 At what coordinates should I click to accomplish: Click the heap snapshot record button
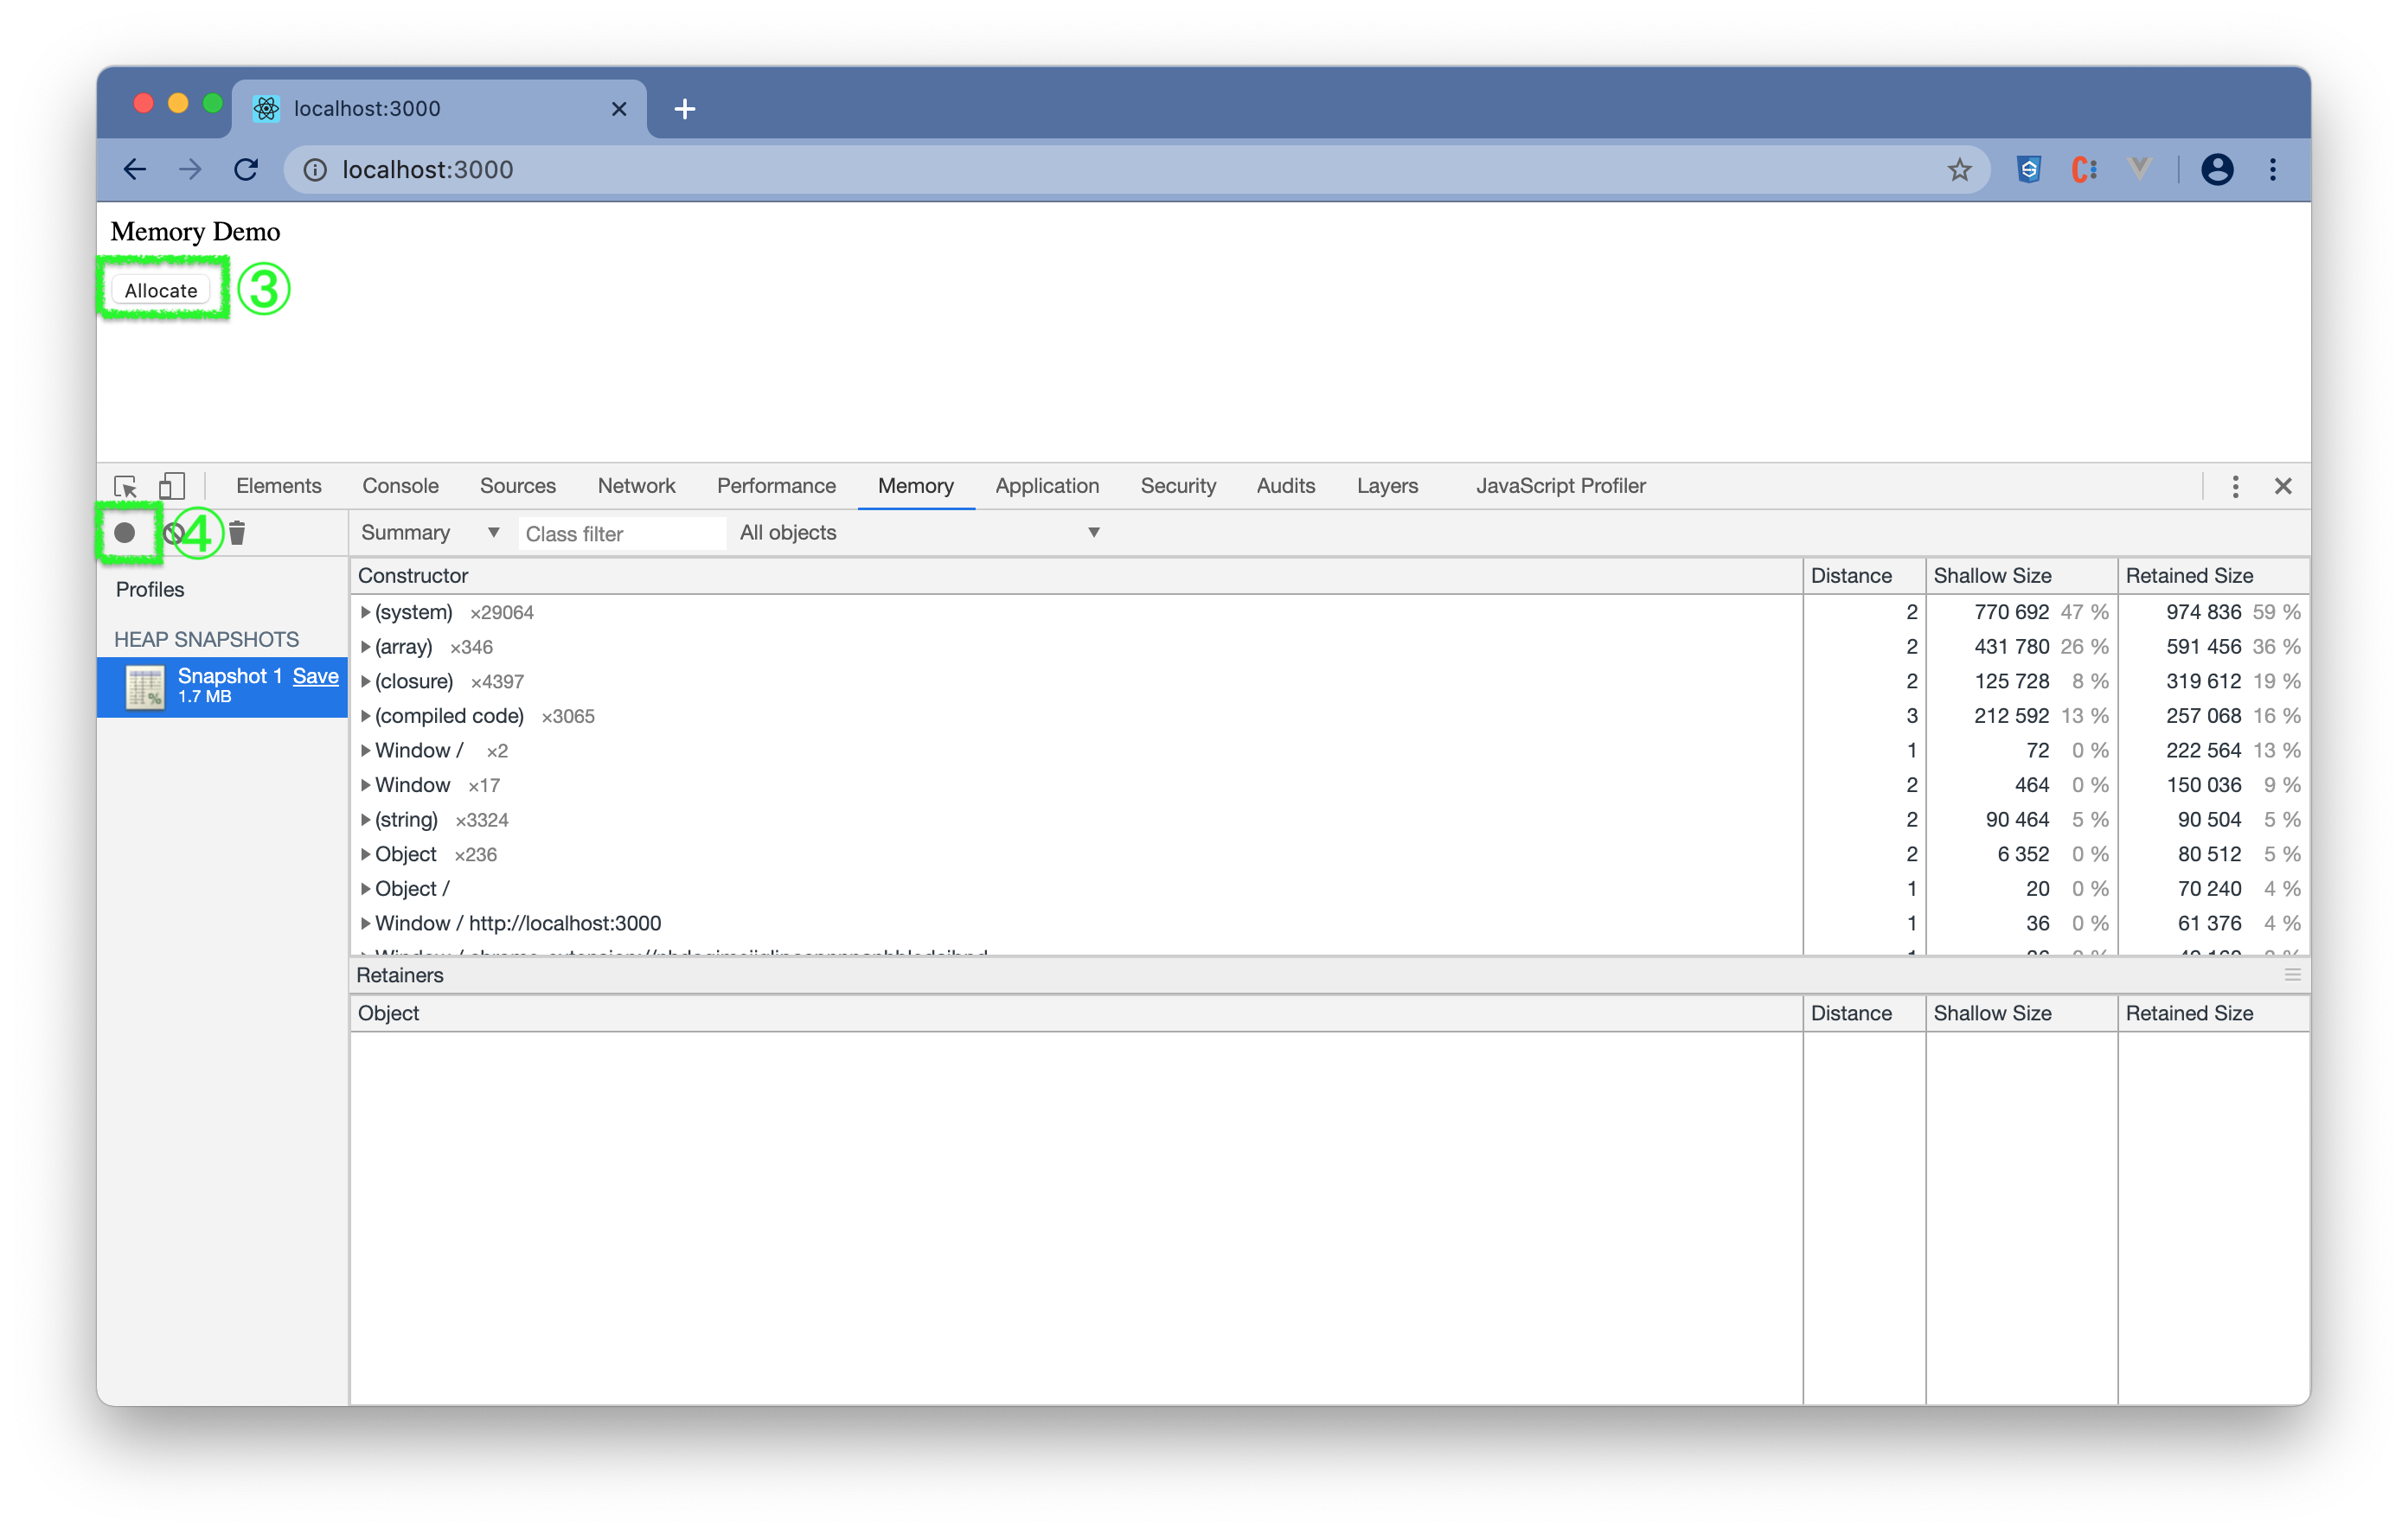(x=124, y=533)
